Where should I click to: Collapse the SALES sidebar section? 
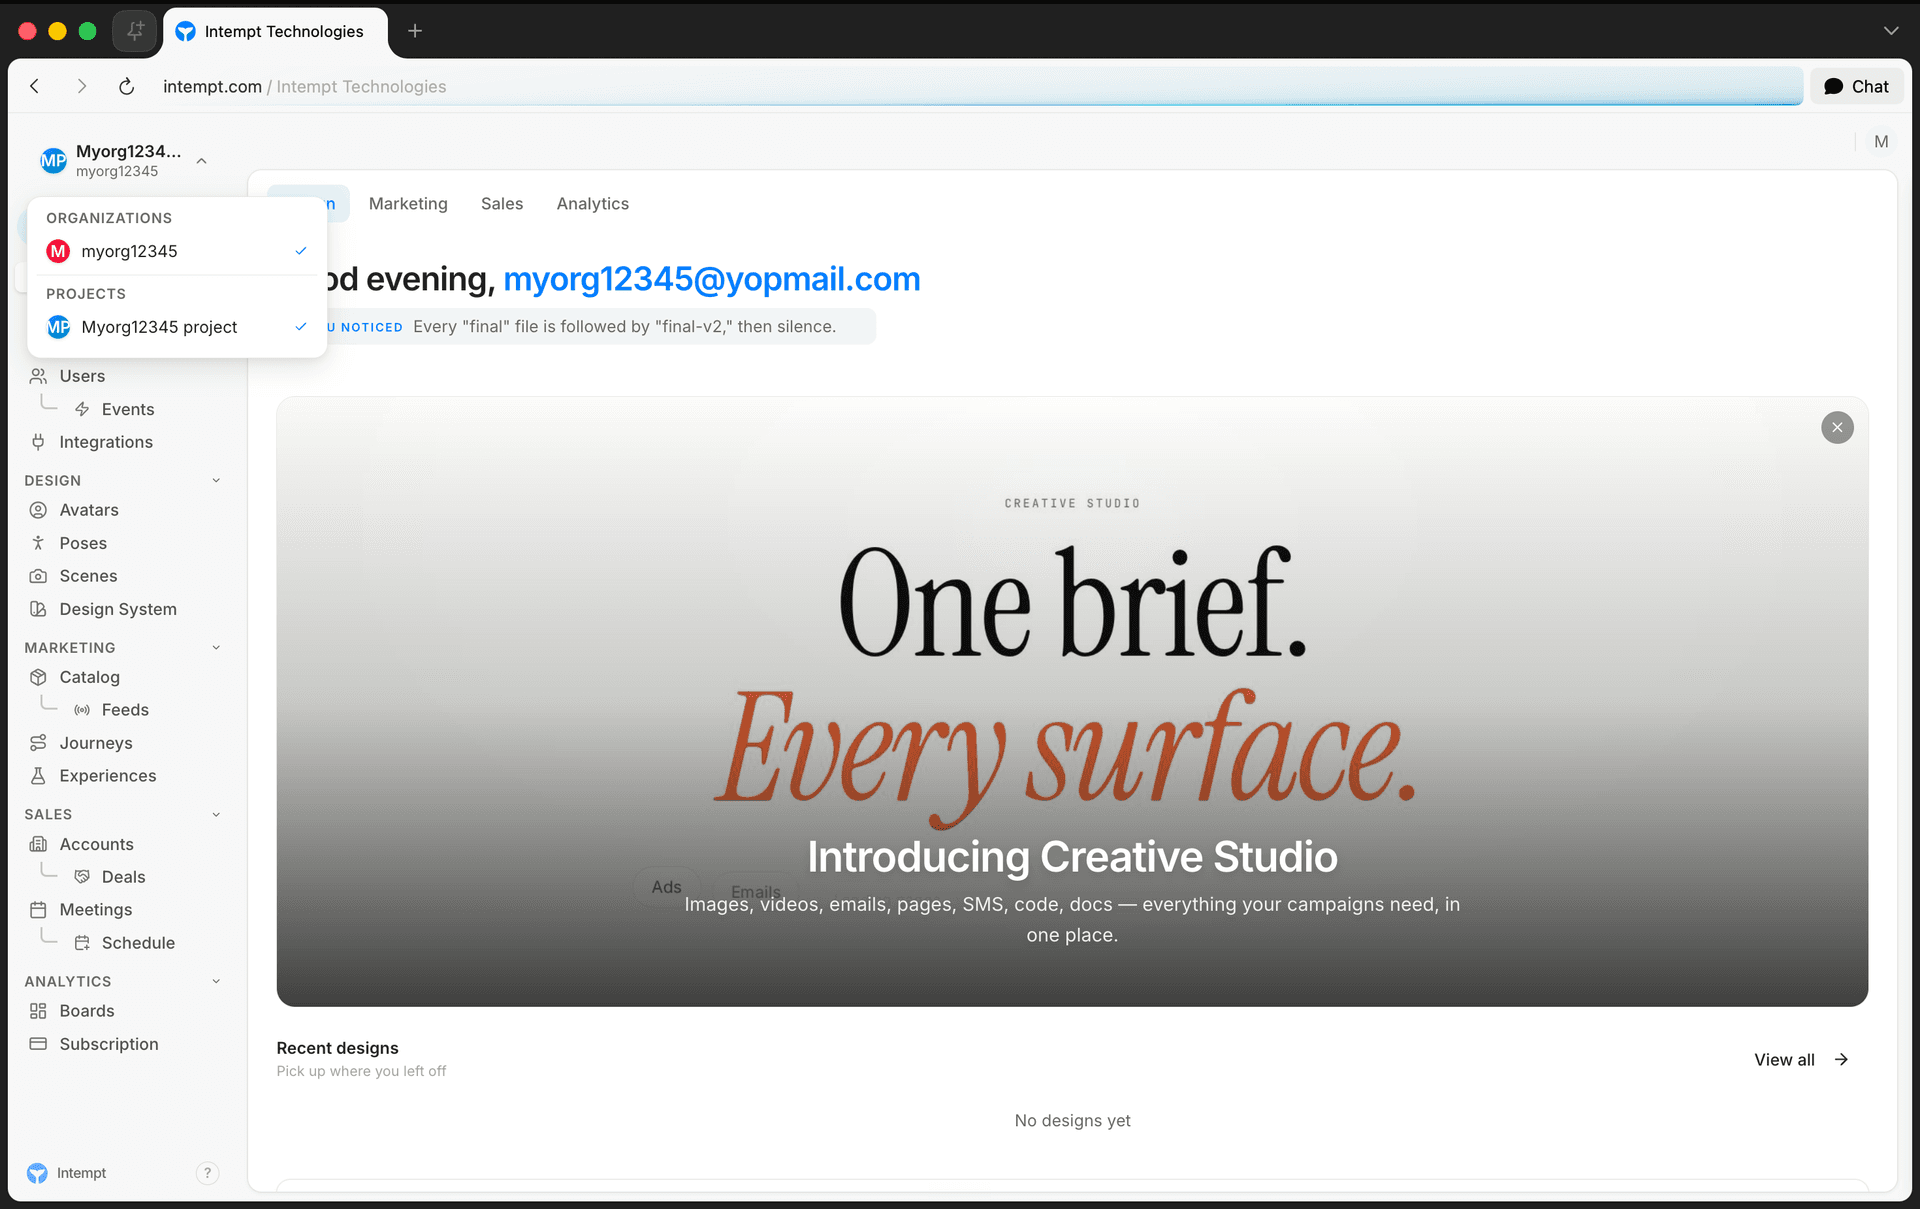pos(216,815)
